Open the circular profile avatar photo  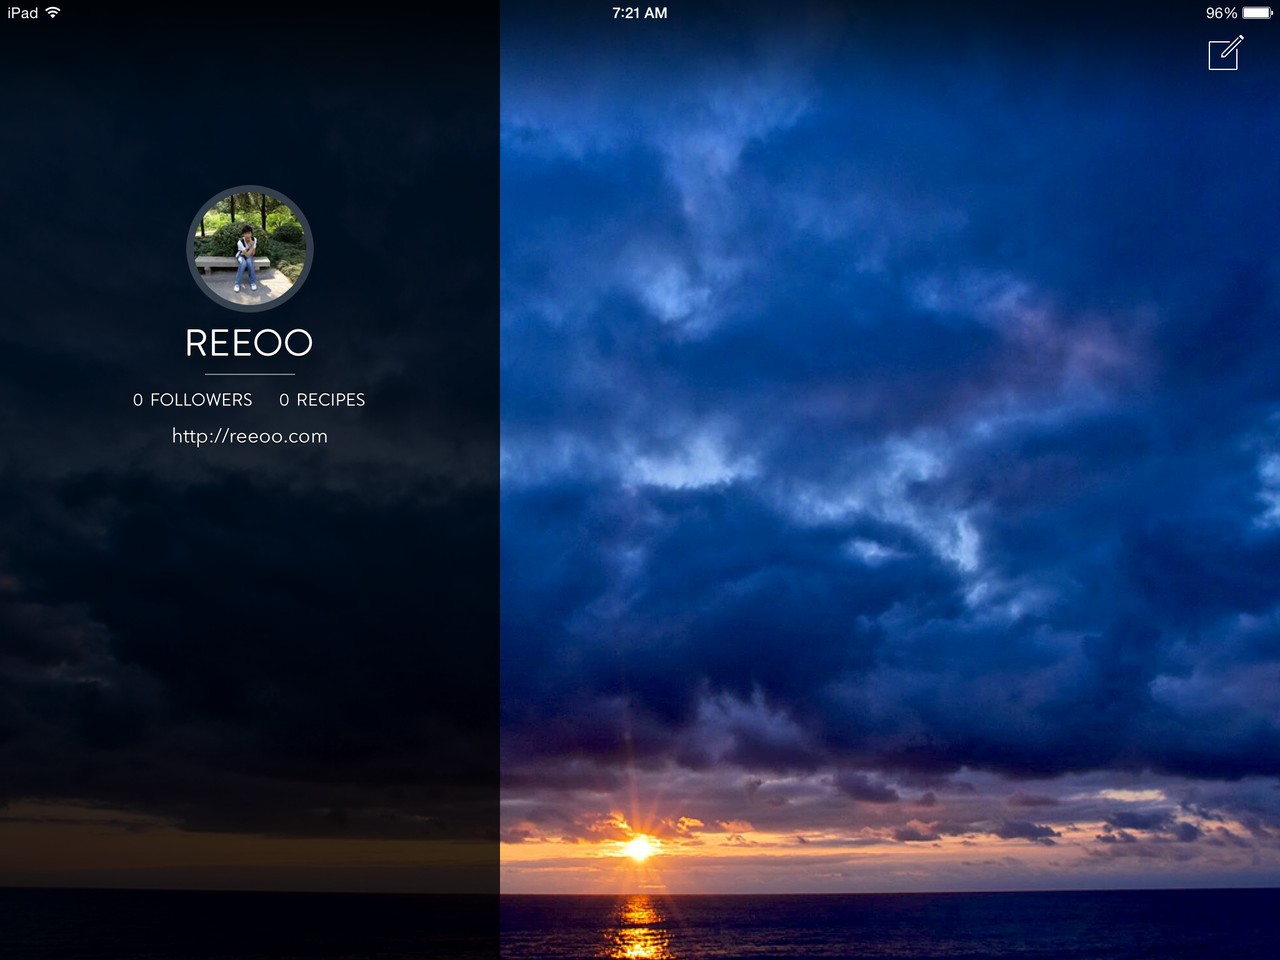(x=250, y=249)
